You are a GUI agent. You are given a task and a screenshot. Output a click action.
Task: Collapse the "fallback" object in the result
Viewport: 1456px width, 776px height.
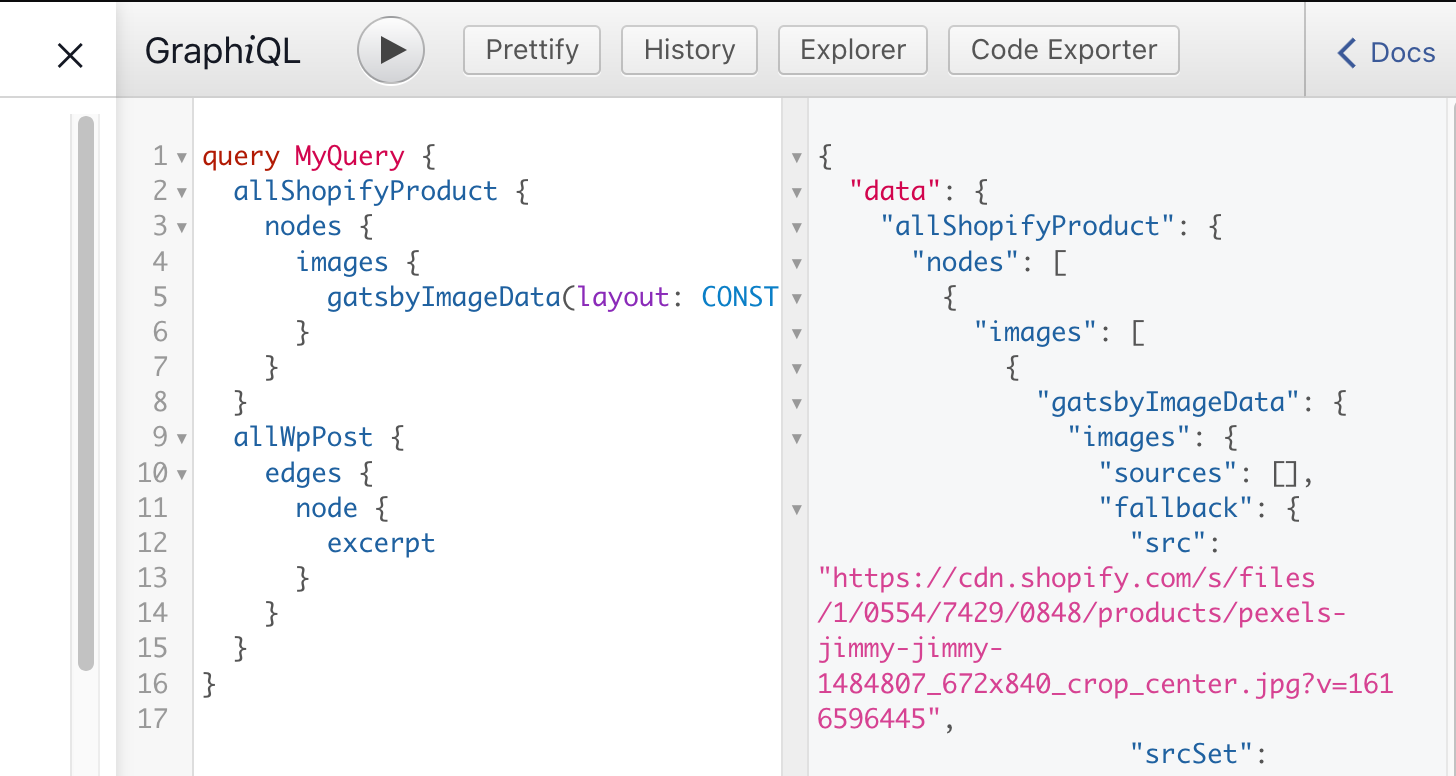click(x=797, y=509)
